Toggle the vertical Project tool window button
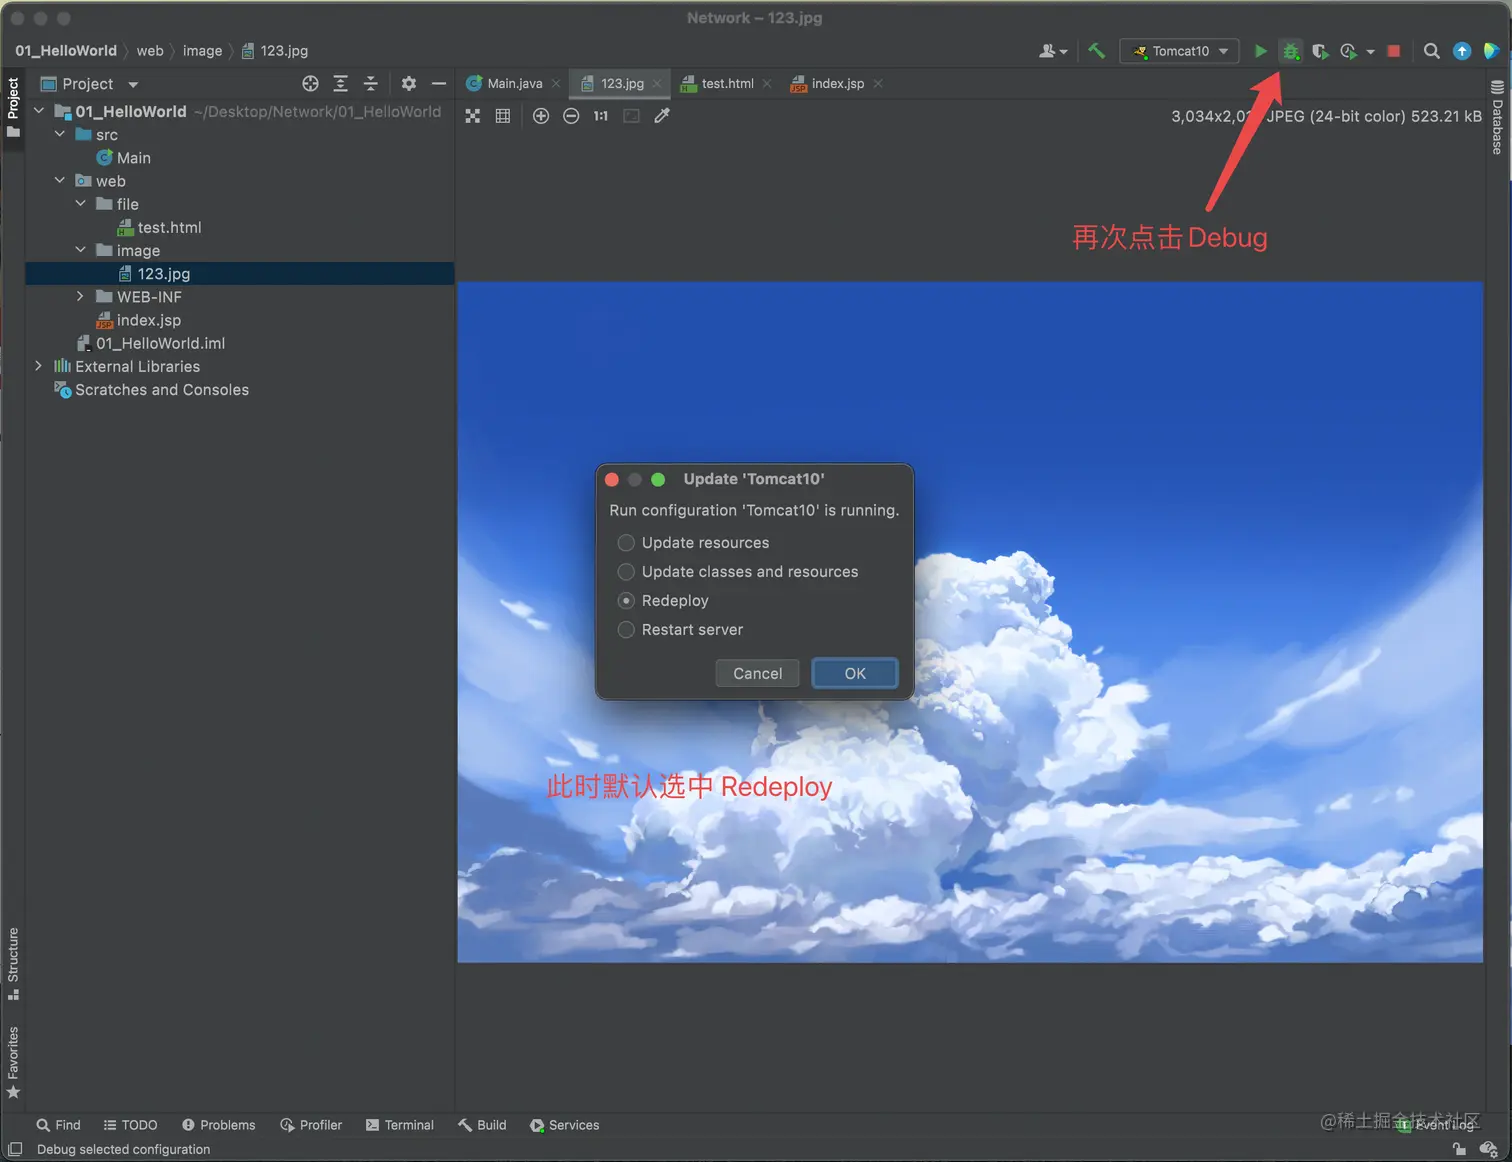The image size is (1512, 1162). click(x=13, y=109)
